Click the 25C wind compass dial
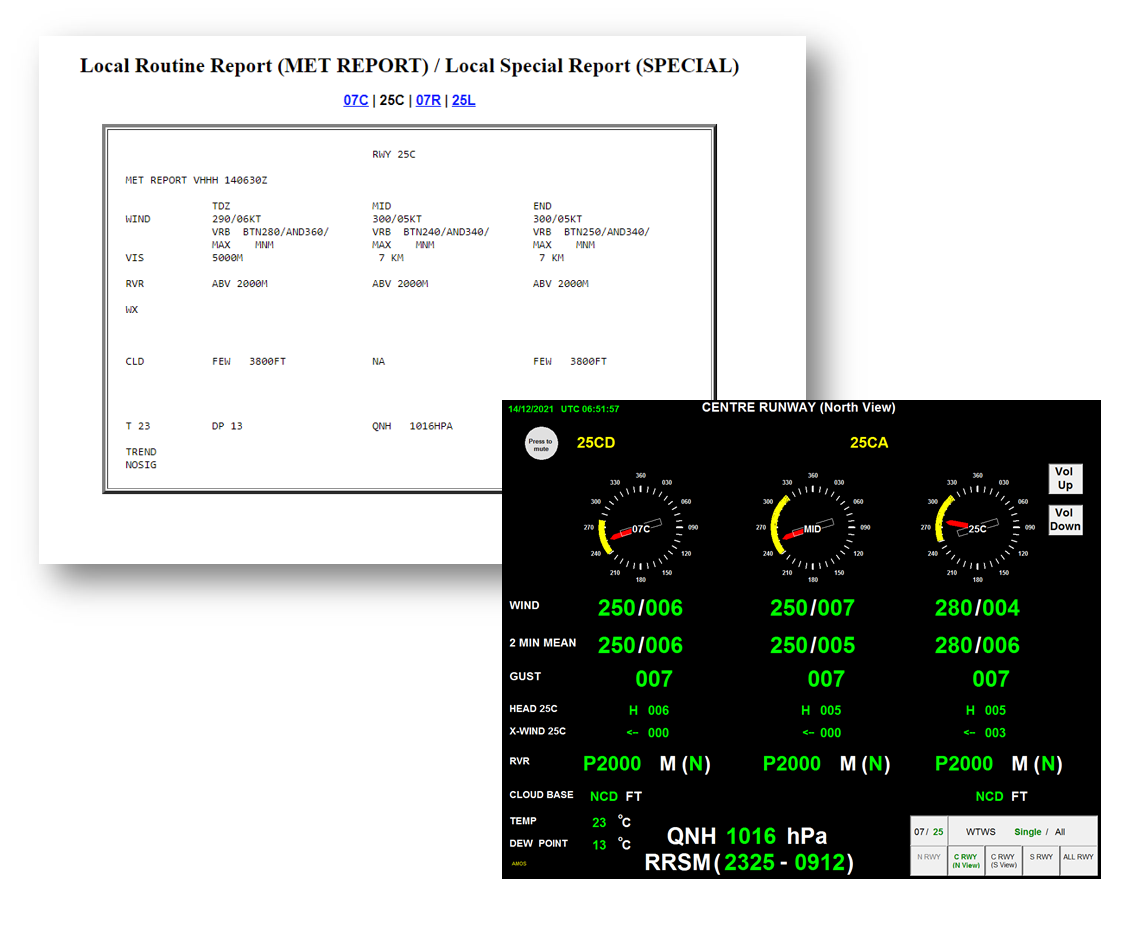 click(x=977, y=528)
